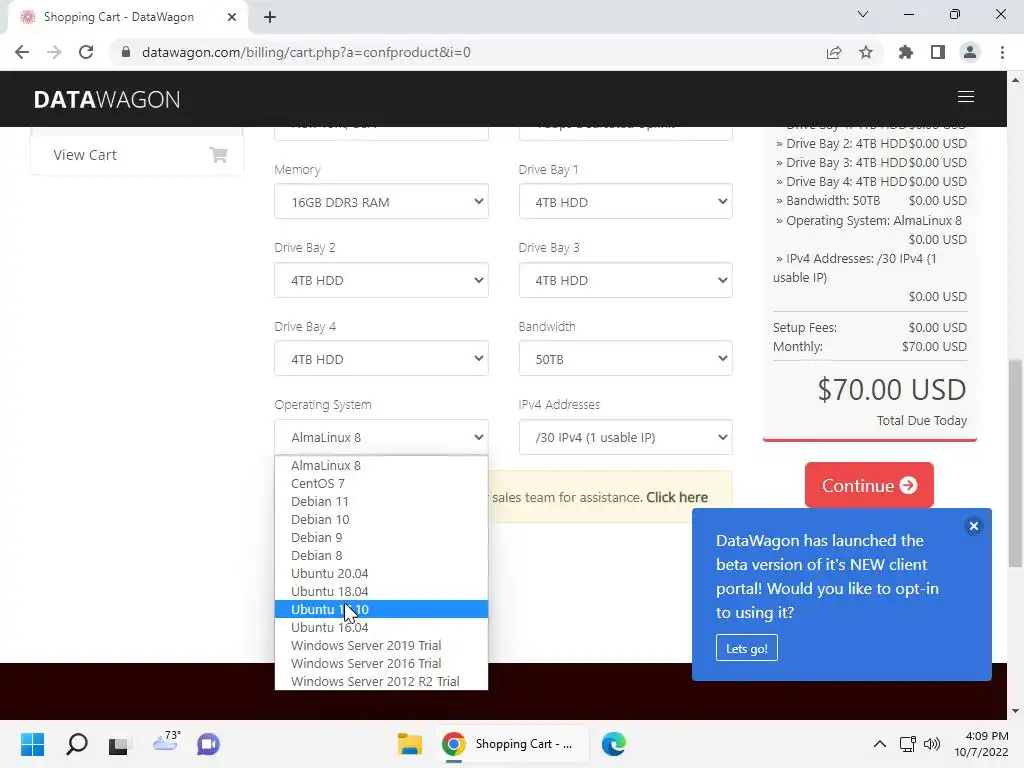Click the tab search chevron in title bar
This screenshot has width=1024, height=768.
pyautogui.click(x=863, y=14)
